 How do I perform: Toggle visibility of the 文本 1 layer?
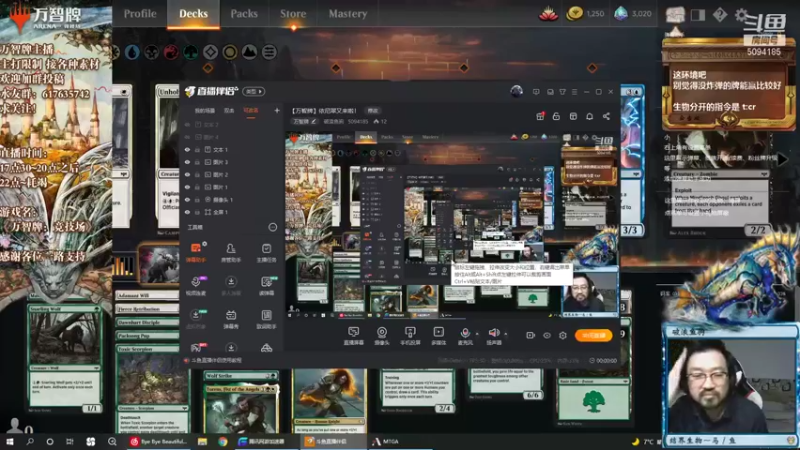187,150
